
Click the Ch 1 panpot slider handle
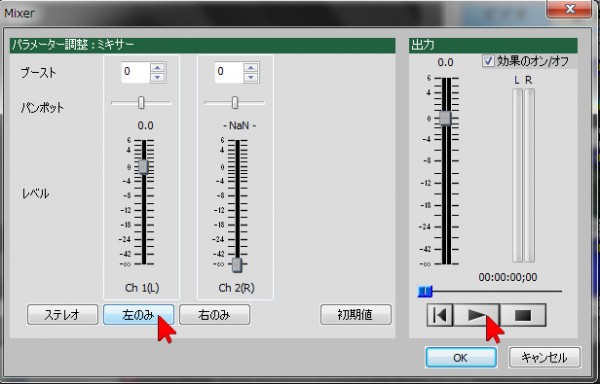pyautogui.click(x=141, y=103)
